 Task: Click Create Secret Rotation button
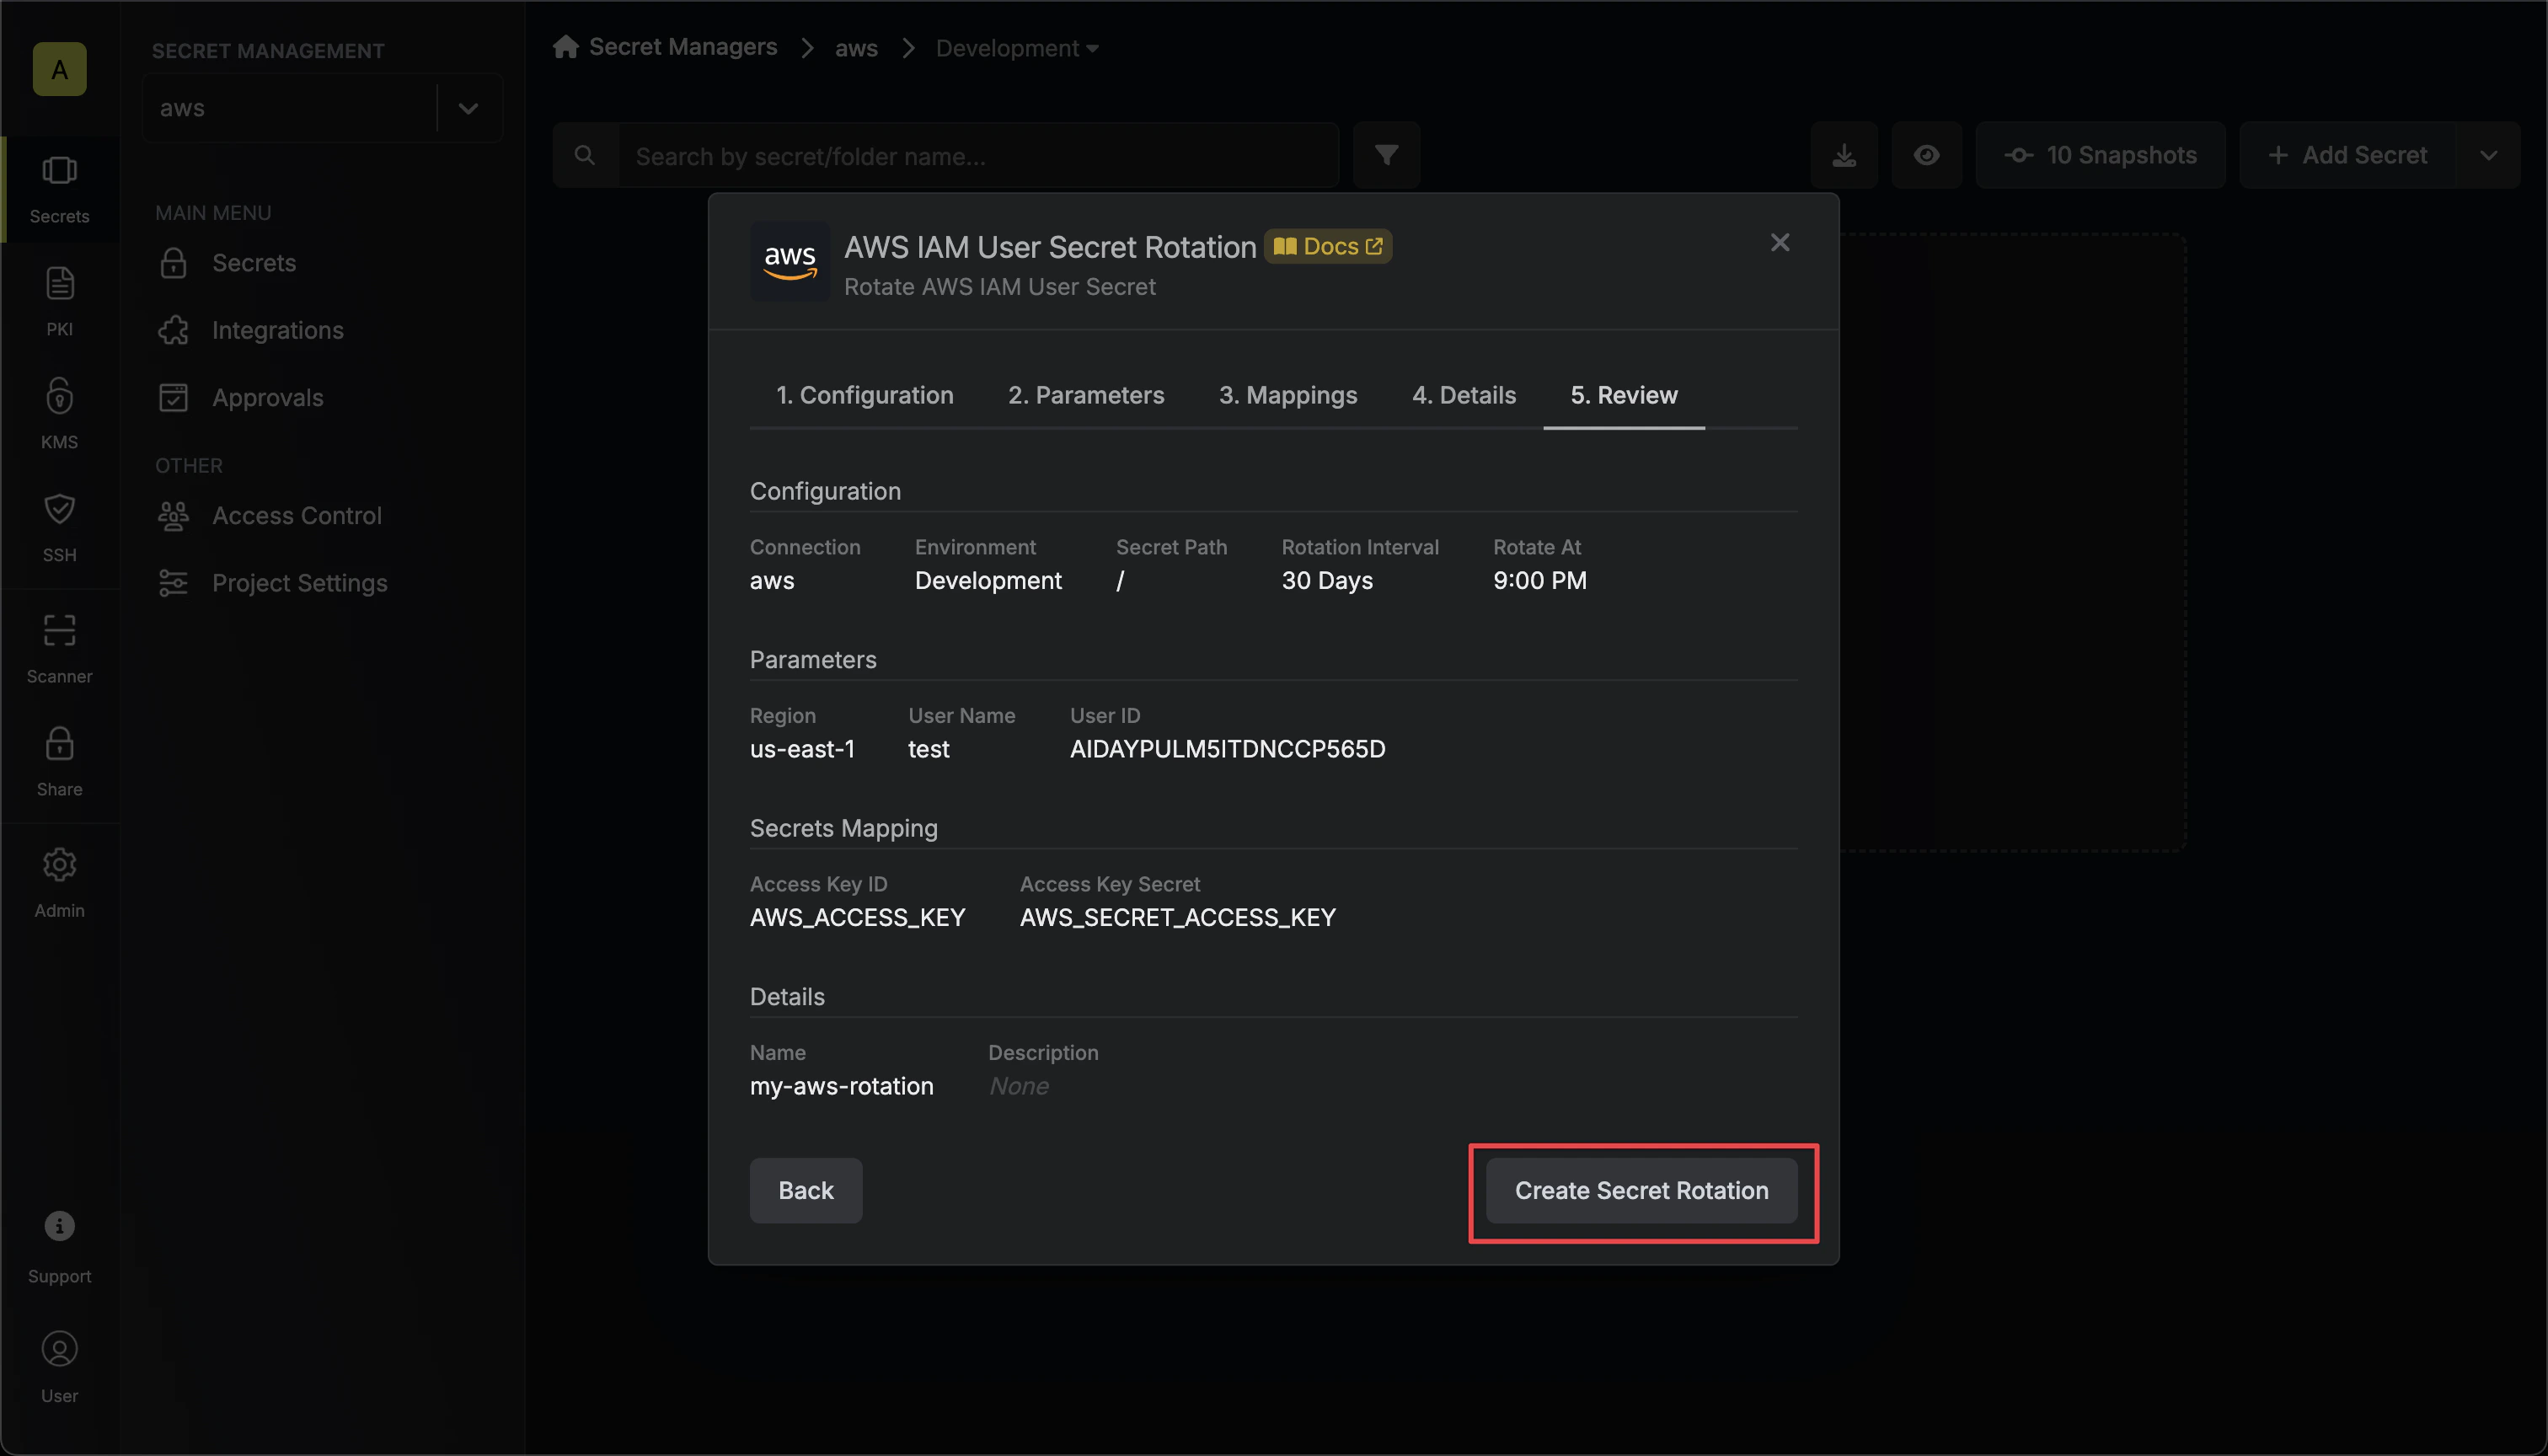[1641, 1190]
